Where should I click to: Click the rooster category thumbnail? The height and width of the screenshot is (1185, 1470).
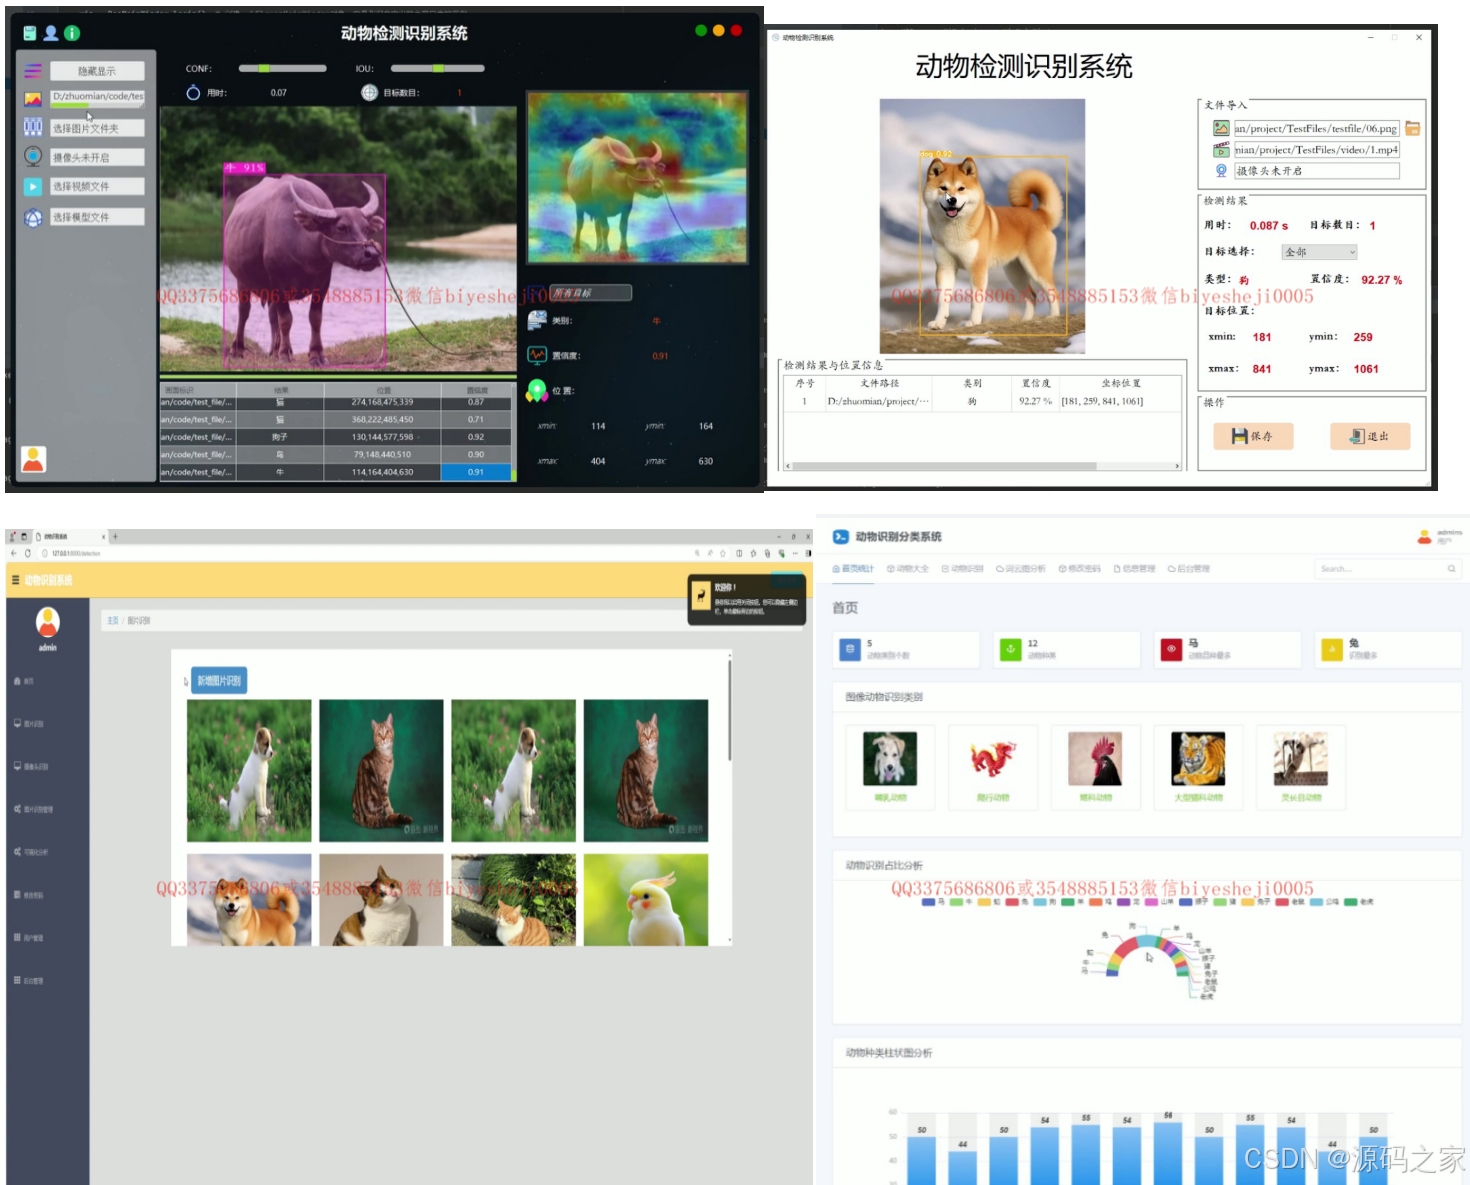pos(1095,758)
